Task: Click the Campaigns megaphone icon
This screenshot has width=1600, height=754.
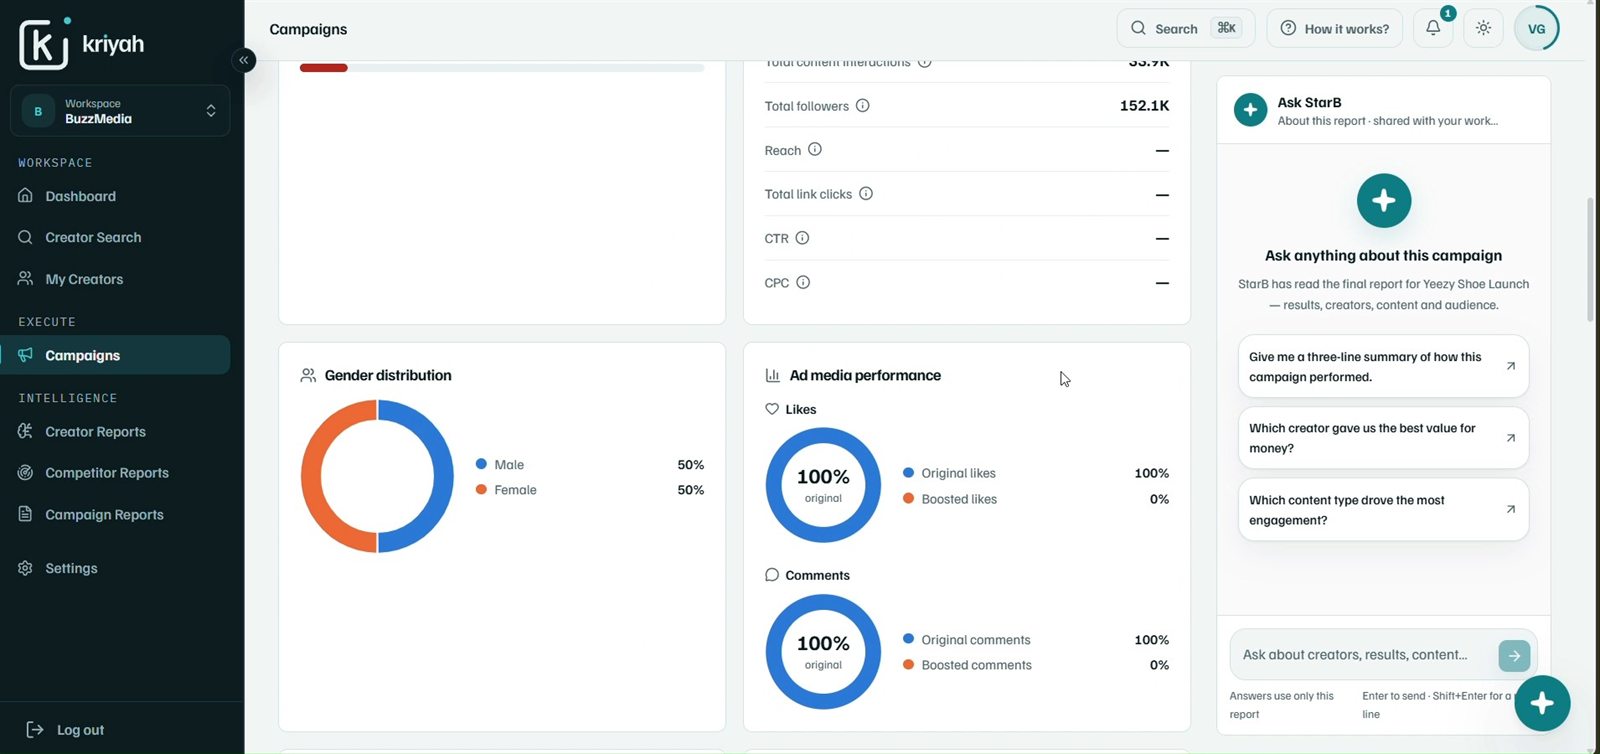Action: click(26, 355)
